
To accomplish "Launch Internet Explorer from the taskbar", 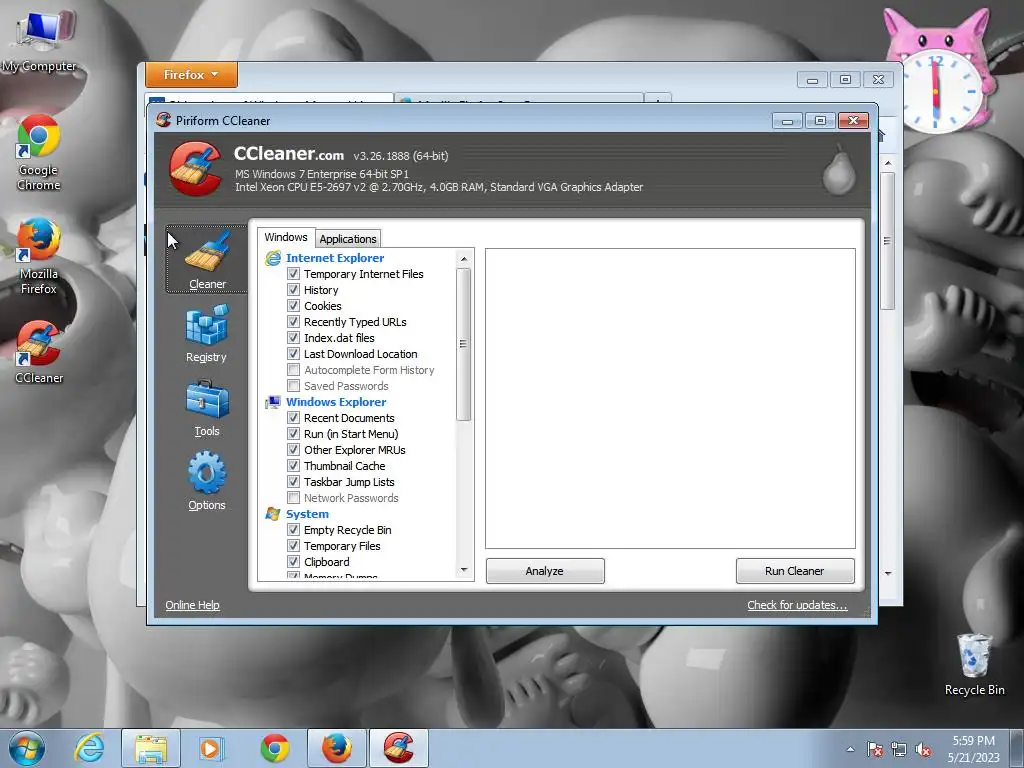I will tap(89, 748).
